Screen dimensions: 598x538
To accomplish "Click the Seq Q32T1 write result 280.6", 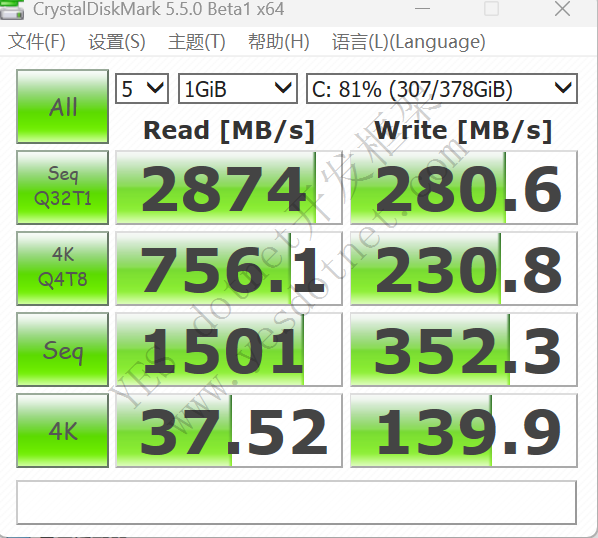I will (464, 187).
